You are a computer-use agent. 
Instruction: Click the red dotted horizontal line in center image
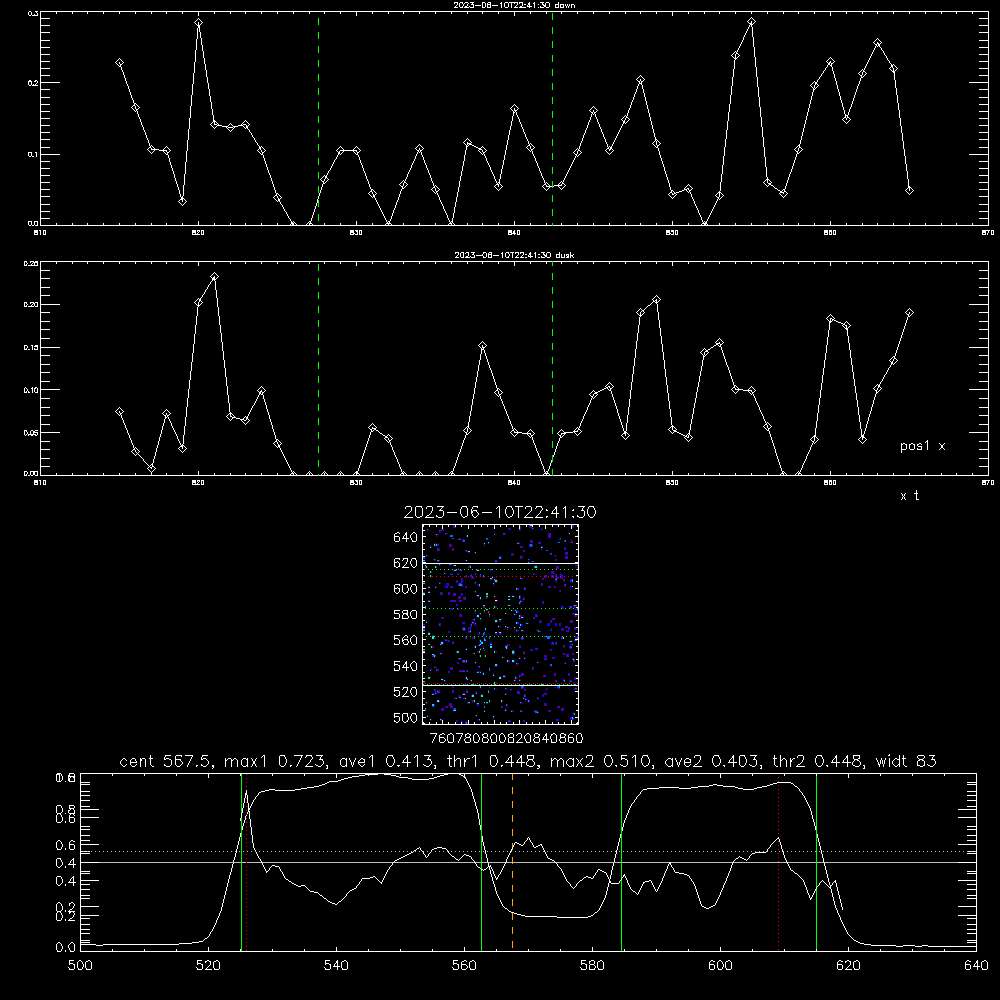(500, 577)
